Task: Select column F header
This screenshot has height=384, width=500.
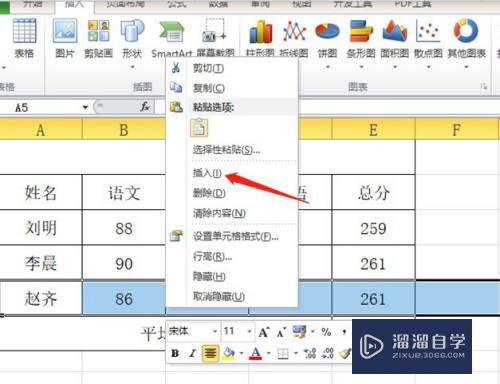Action: coord(457,129)
